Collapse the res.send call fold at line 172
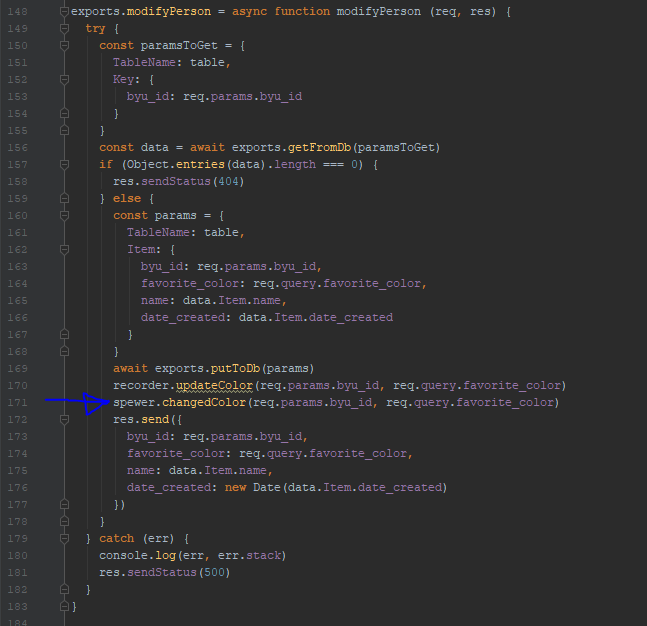Viewport: 647px width, 626px height. click(64, 419)
